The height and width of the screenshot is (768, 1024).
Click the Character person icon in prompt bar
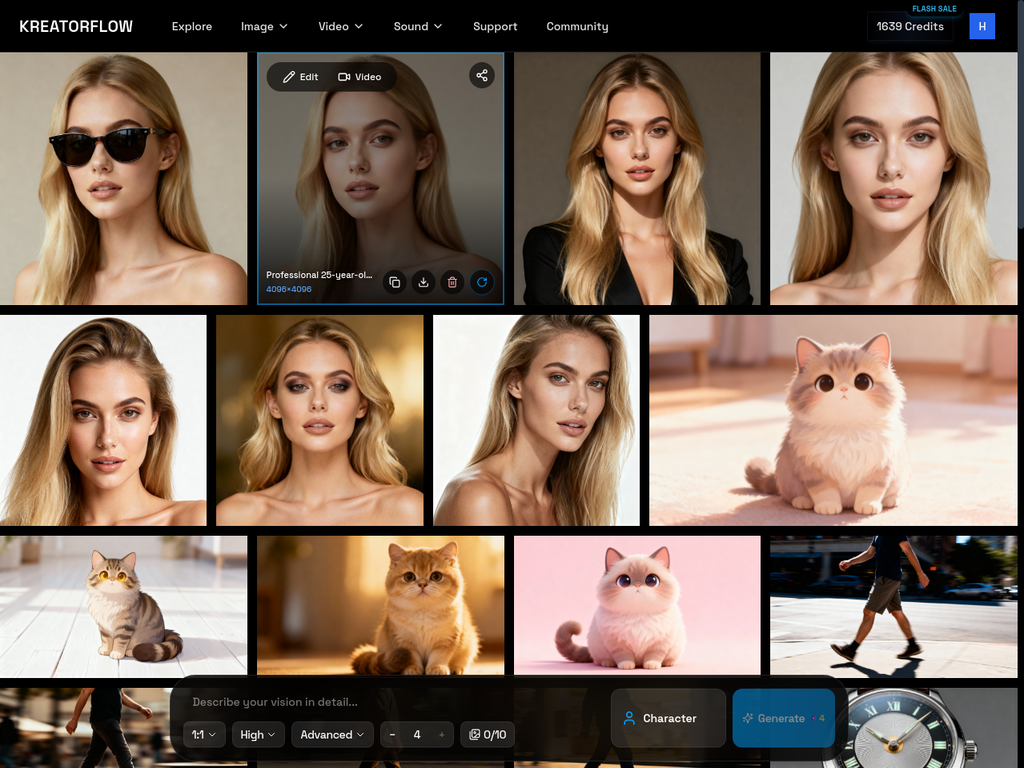630,718
